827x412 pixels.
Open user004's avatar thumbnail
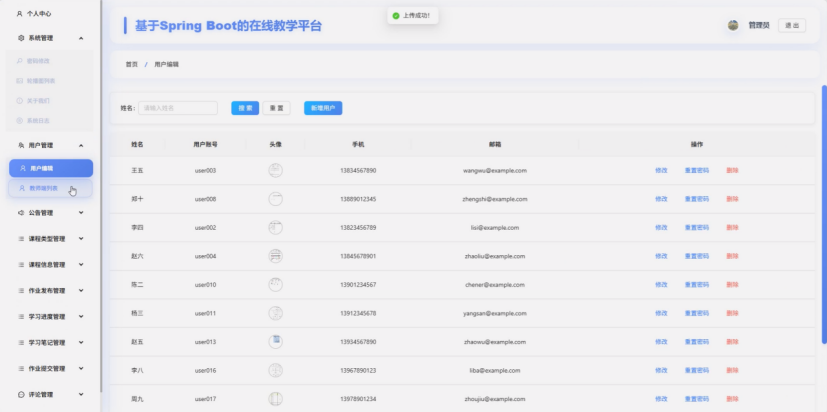click(275, 256)
